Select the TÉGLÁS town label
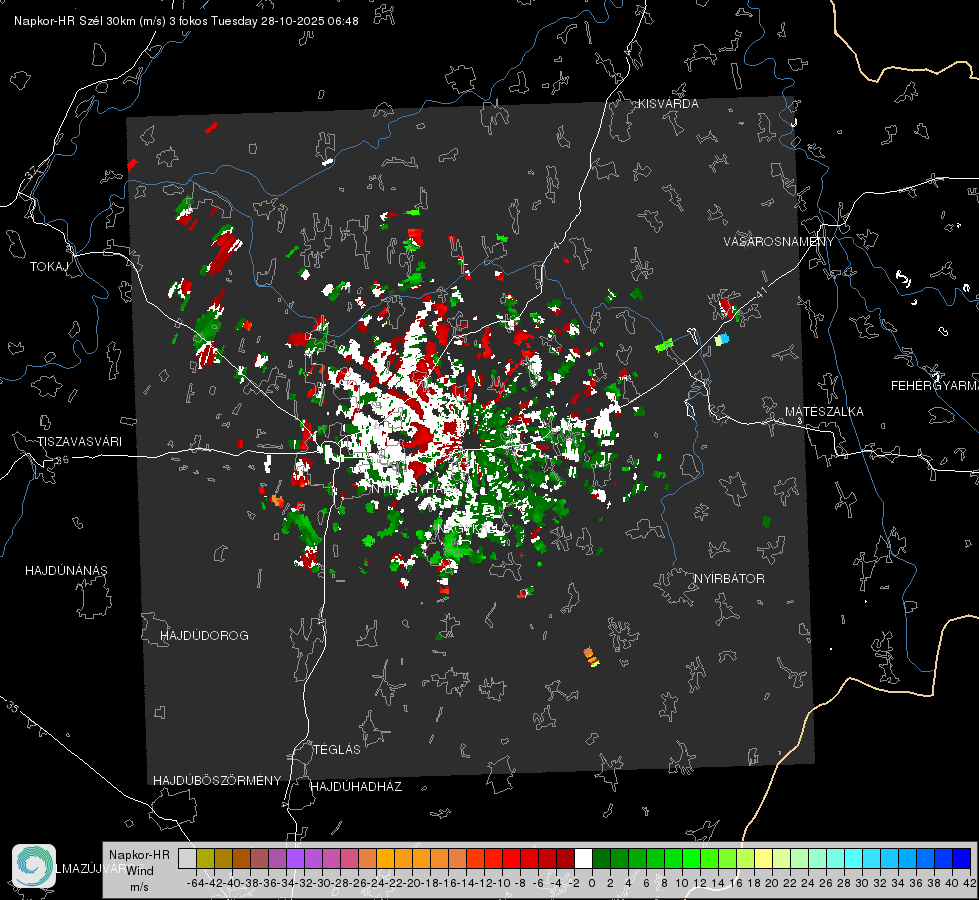979x900 pixels. 337,749
